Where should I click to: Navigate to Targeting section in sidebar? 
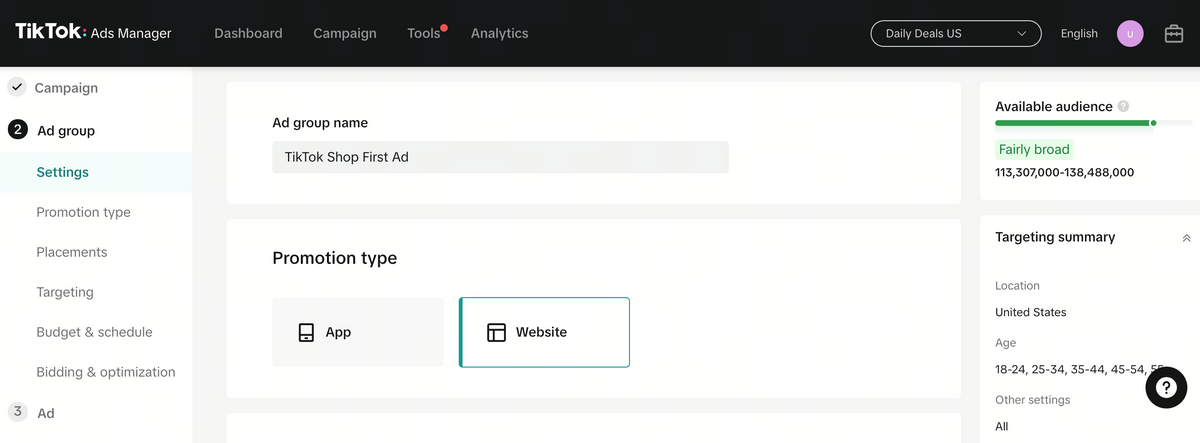(65, 292)
